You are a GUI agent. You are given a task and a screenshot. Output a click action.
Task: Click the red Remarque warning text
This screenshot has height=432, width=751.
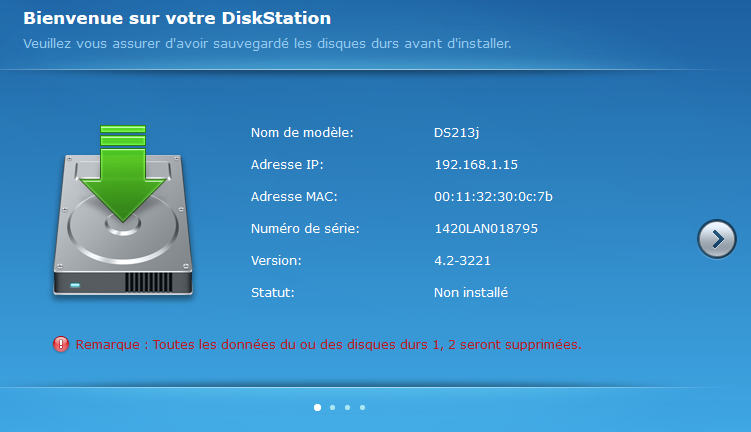[x=329, y=344]
